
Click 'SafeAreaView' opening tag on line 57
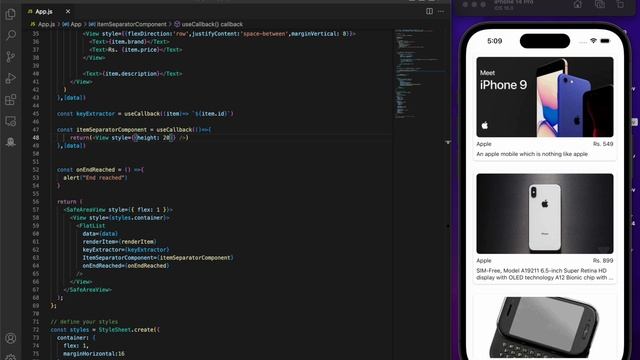point(86,210)
